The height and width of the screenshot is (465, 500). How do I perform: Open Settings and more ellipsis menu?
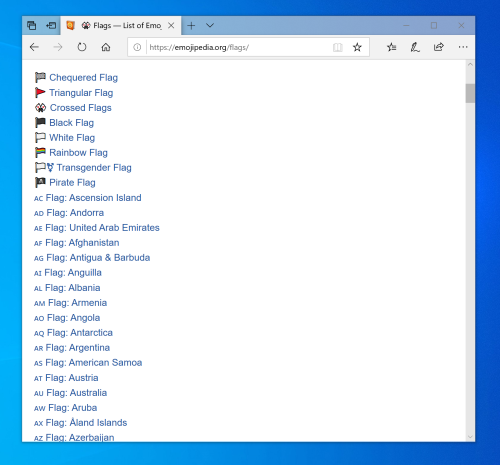[x=463, y=47]
